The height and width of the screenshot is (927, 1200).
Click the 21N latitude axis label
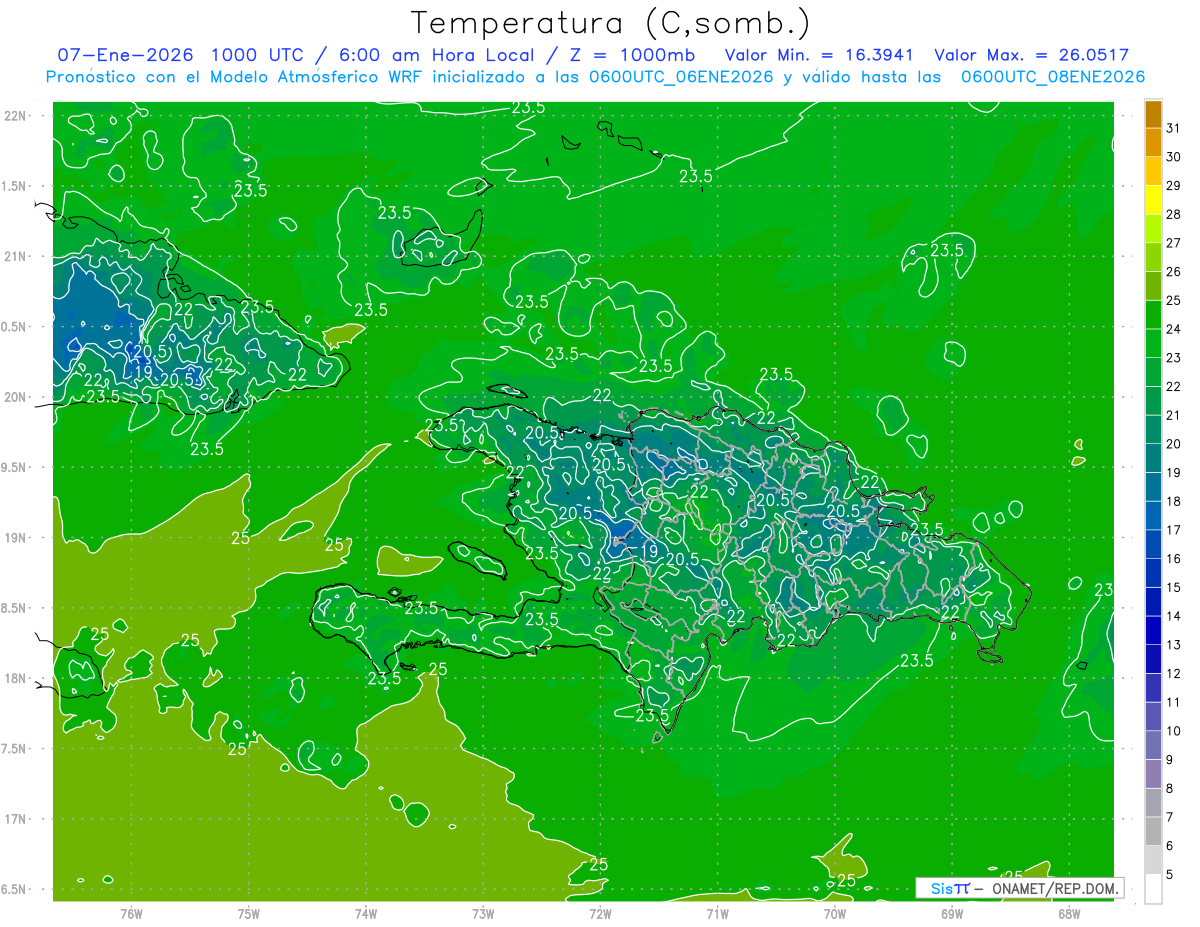pos(16,256)
